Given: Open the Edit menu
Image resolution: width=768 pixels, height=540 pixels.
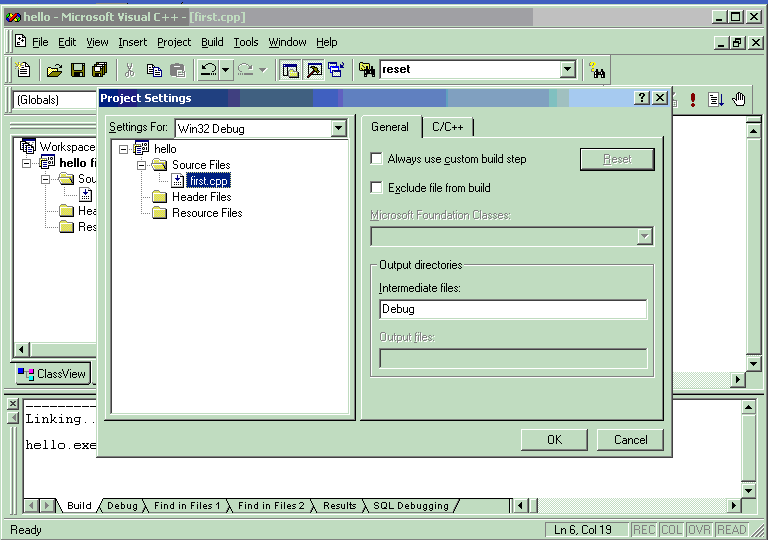Looking at the screenshot, I should 67,42.
